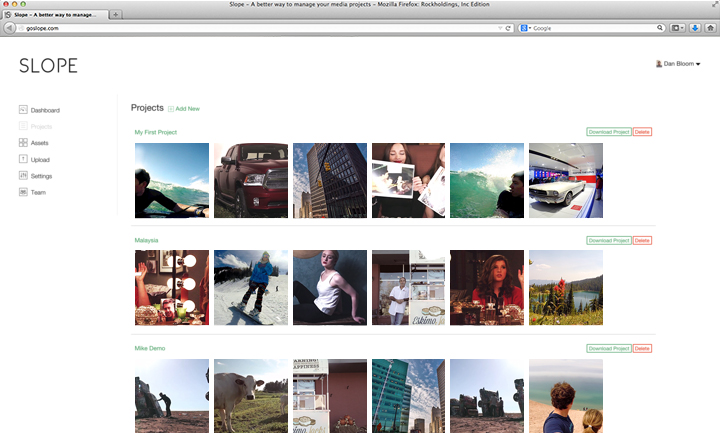Viewport: 720px width, 433px height.
Task: Click the browser home icon
Action: [x=709, y=28]
